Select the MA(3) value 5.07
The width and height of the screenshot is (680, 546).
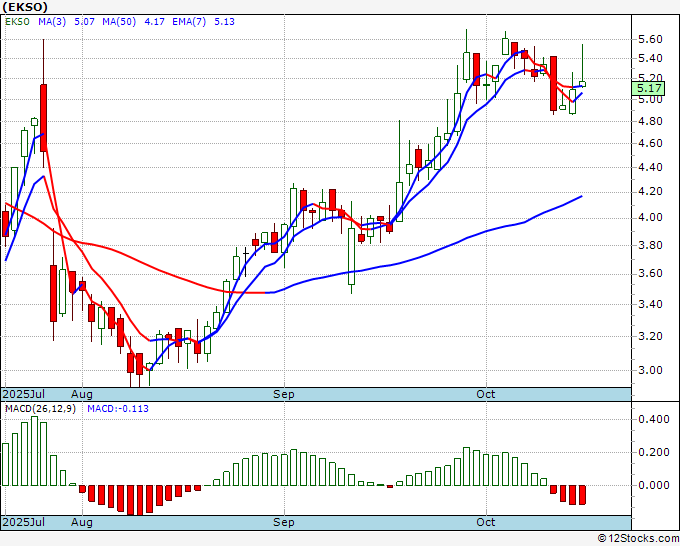coord(84,22)
